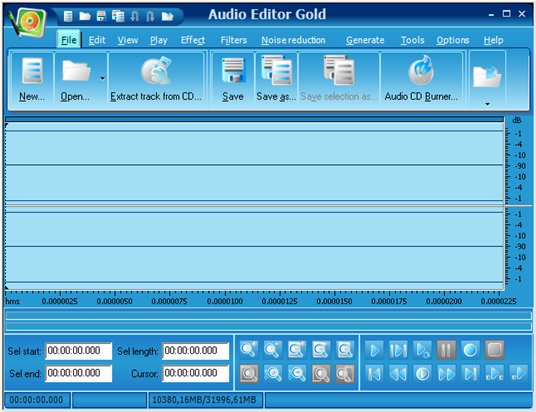
Task: Toggle the Pause button
Action: click(446, 350)
